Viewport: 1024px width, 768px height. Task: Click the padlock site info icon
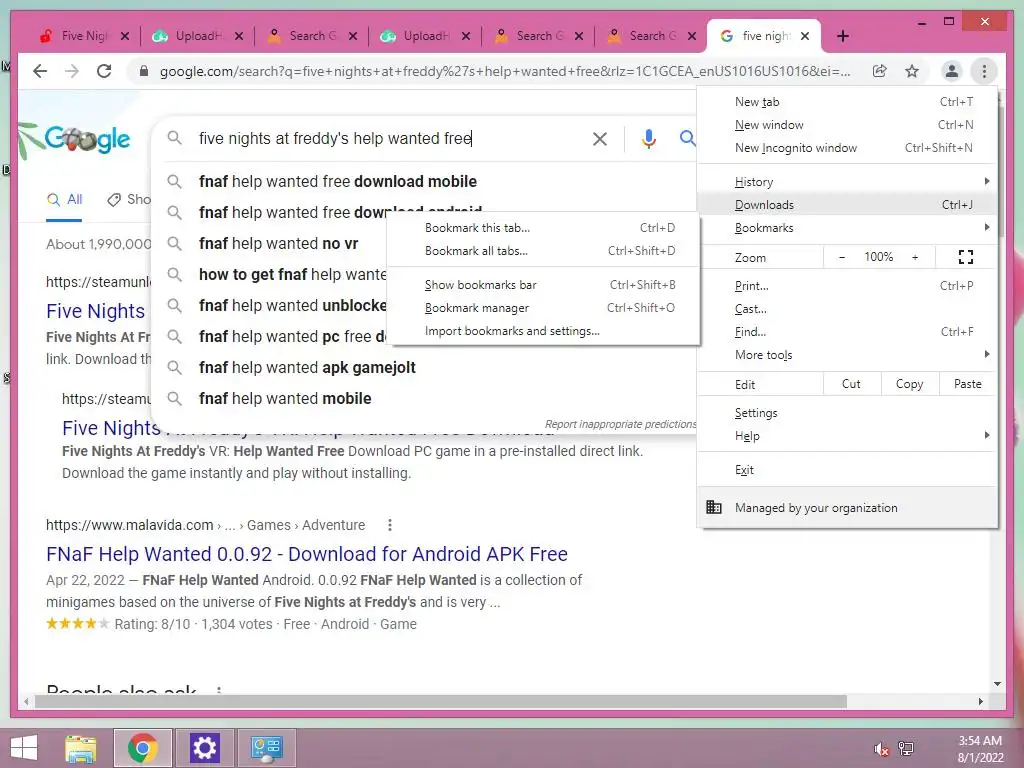point(144,71)
